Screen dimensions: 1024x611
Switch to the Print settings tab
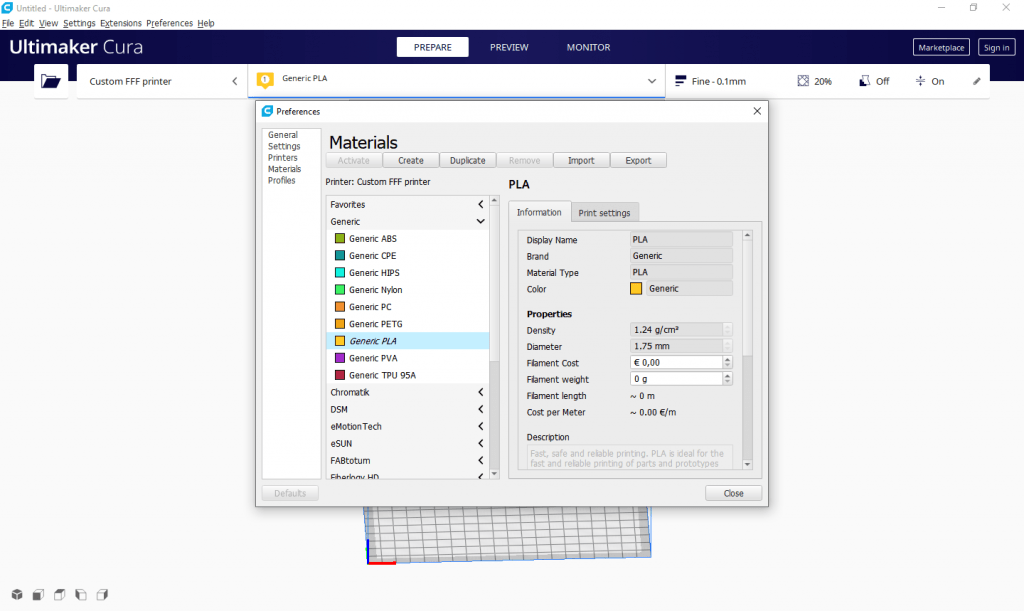[x=604, y=213]
